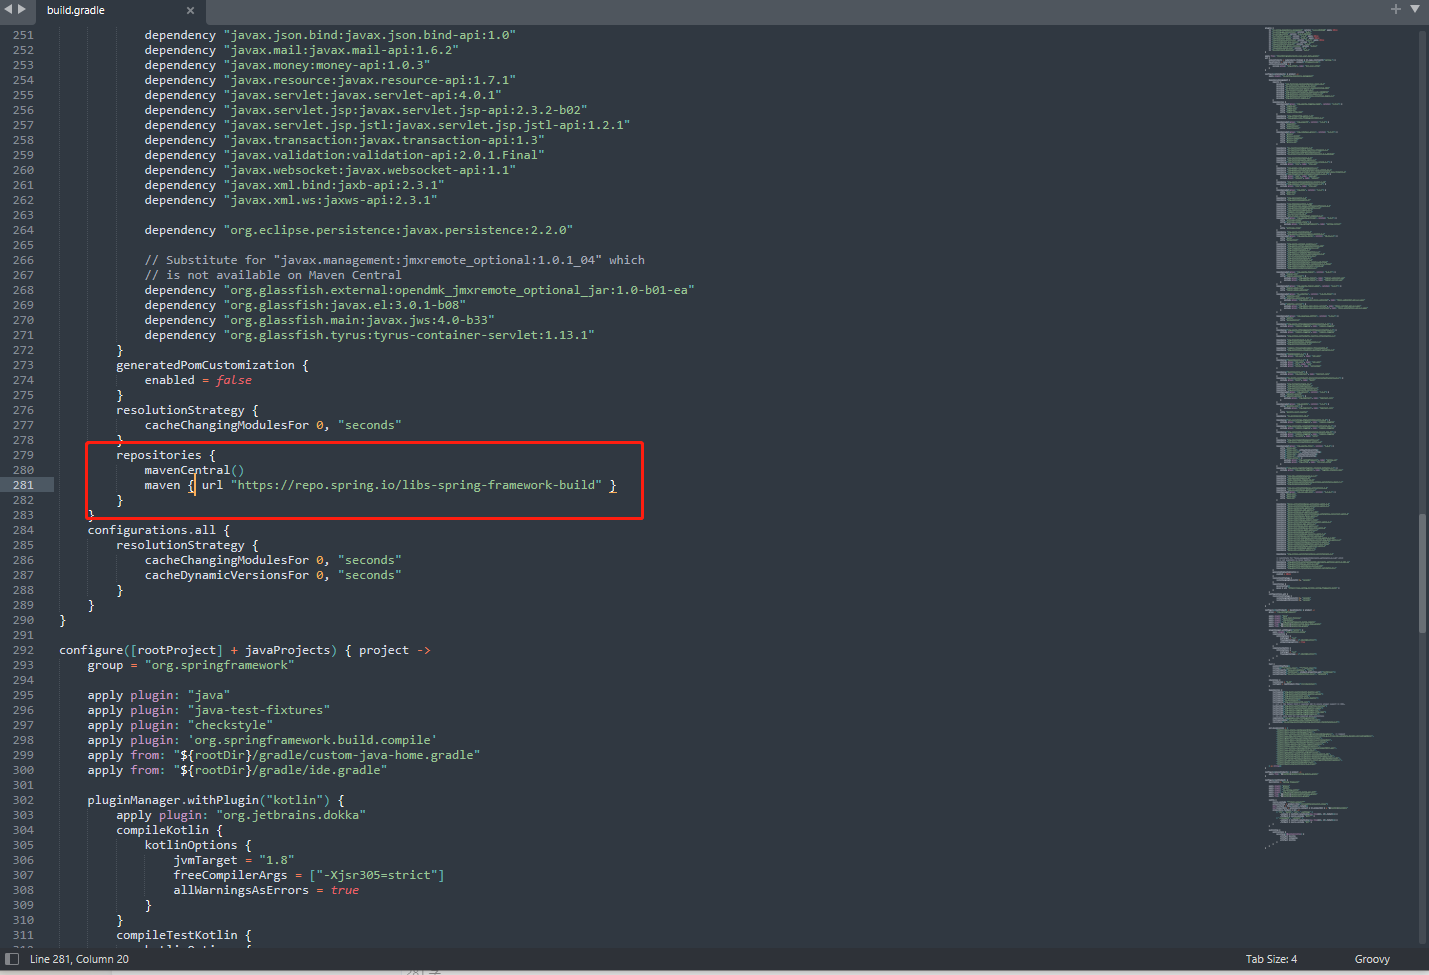This screenshot has height=975, width=1429.
Task: Click the apply plugin java-test-fixtures line
Action: tap(209, 710)
